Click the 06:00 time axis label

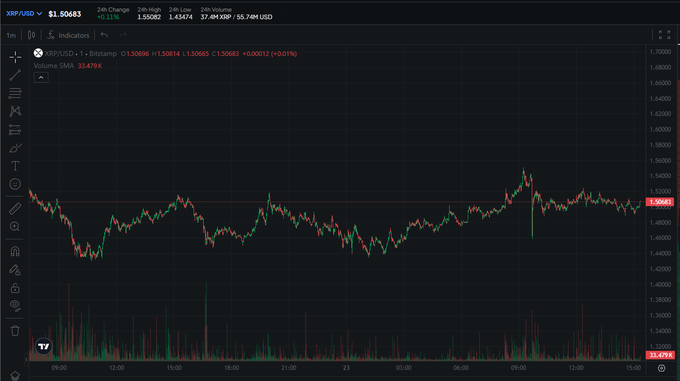click(461, 368)
